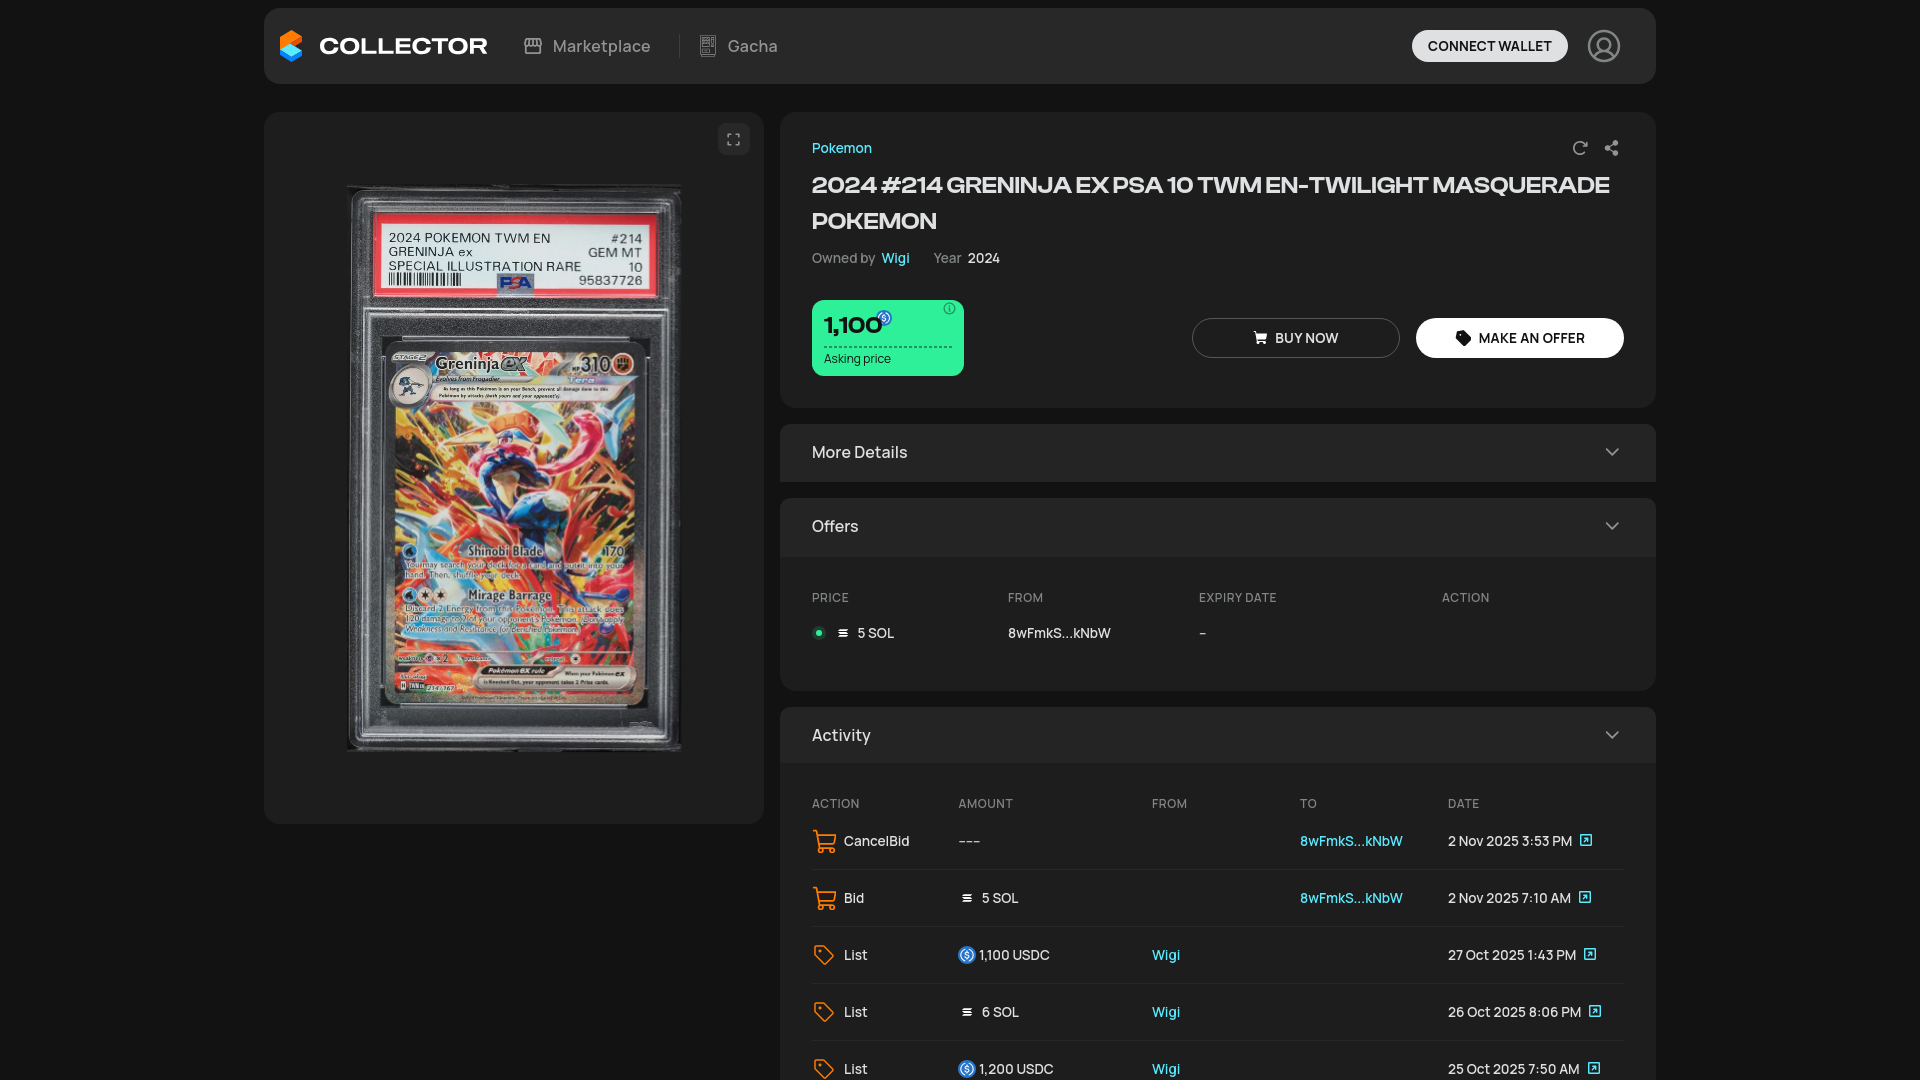The width and height of the screenshot is (1920, 1080).
Task: Click the tag icon on 1,200 USDC listing
Action: (x=823, y=1069)
